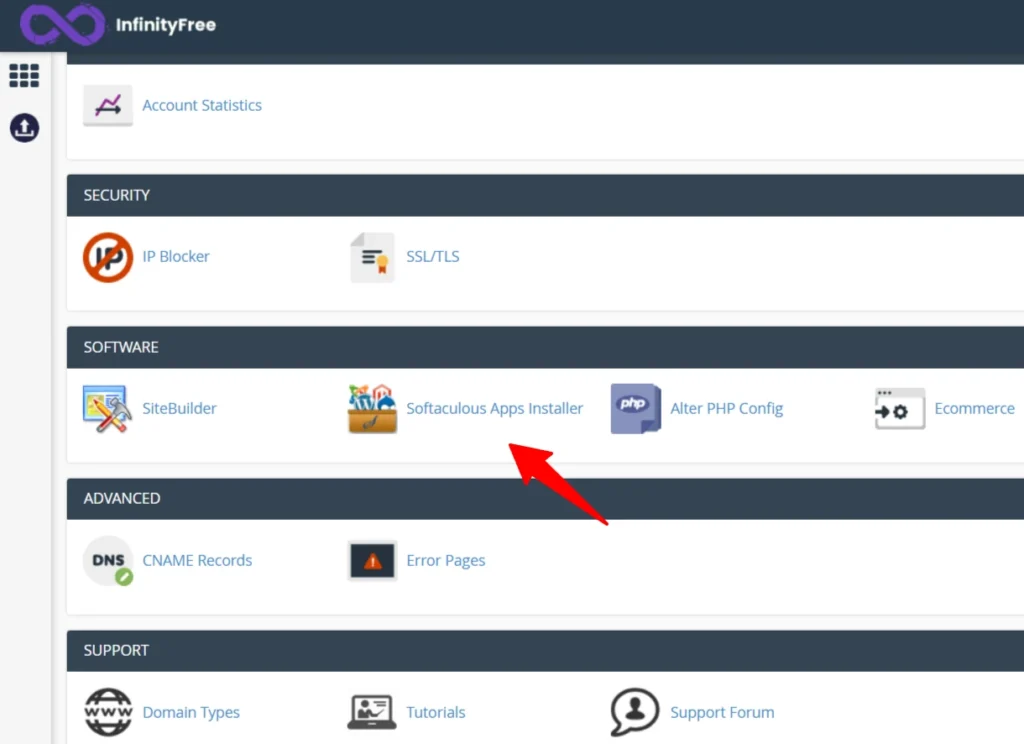The image size is (1024, 744).
Task: Click the Support Forum speech bubble icon
Action: click(x=634, y=712)
